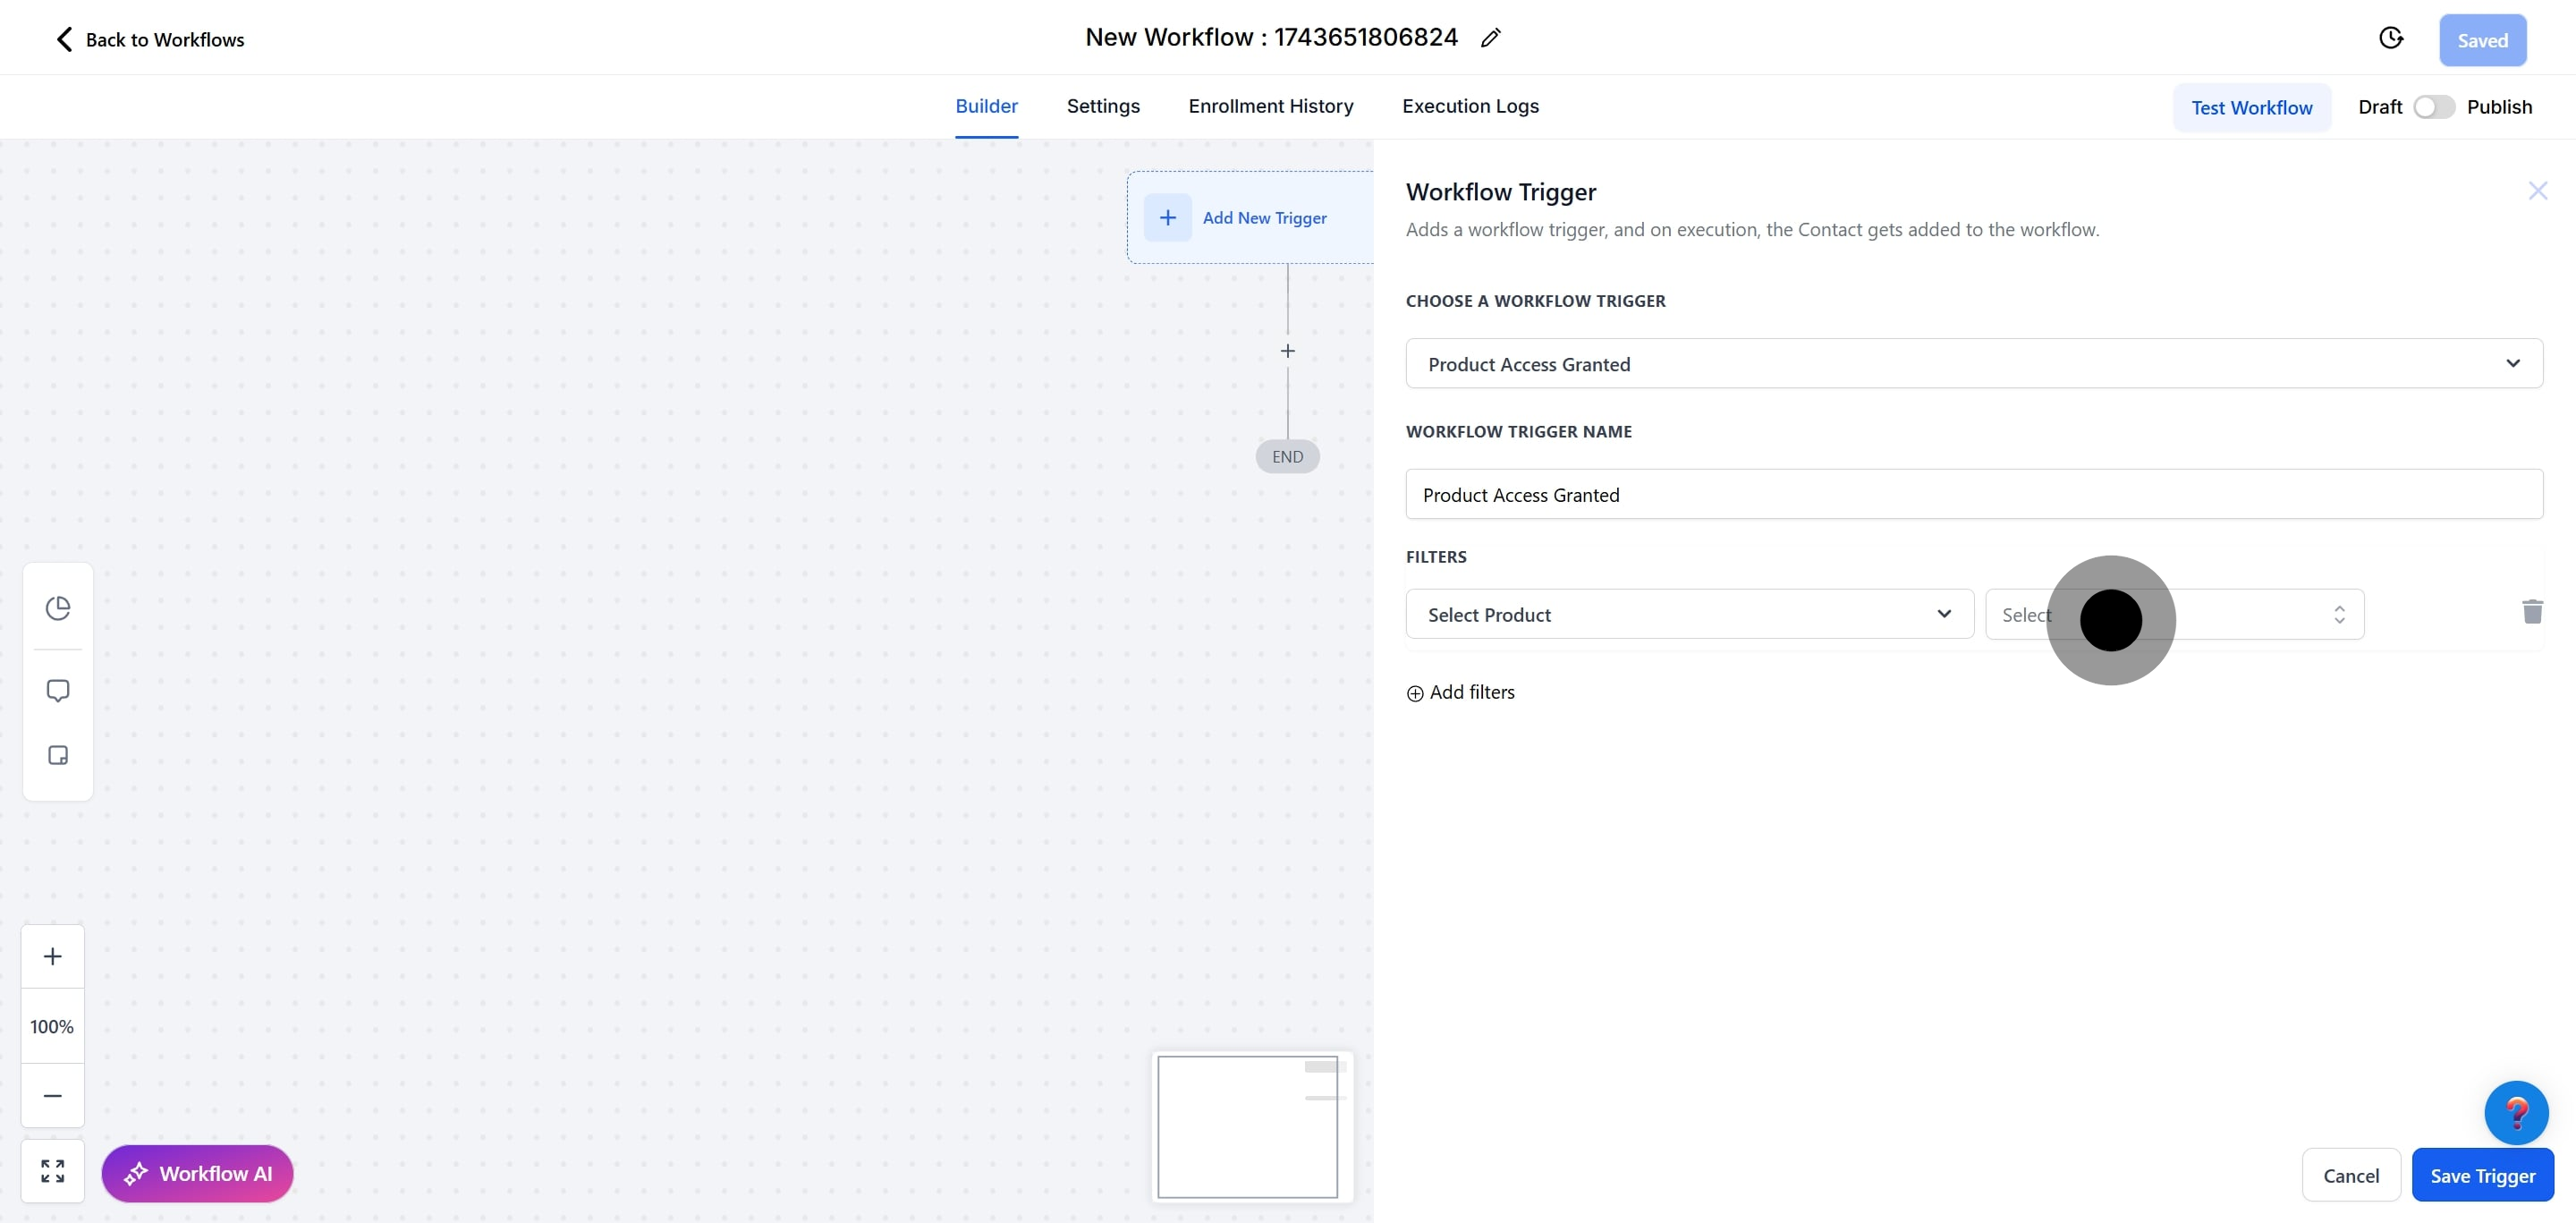Click the Saved button
2576x1223 pixels.
click(2482, 40)
